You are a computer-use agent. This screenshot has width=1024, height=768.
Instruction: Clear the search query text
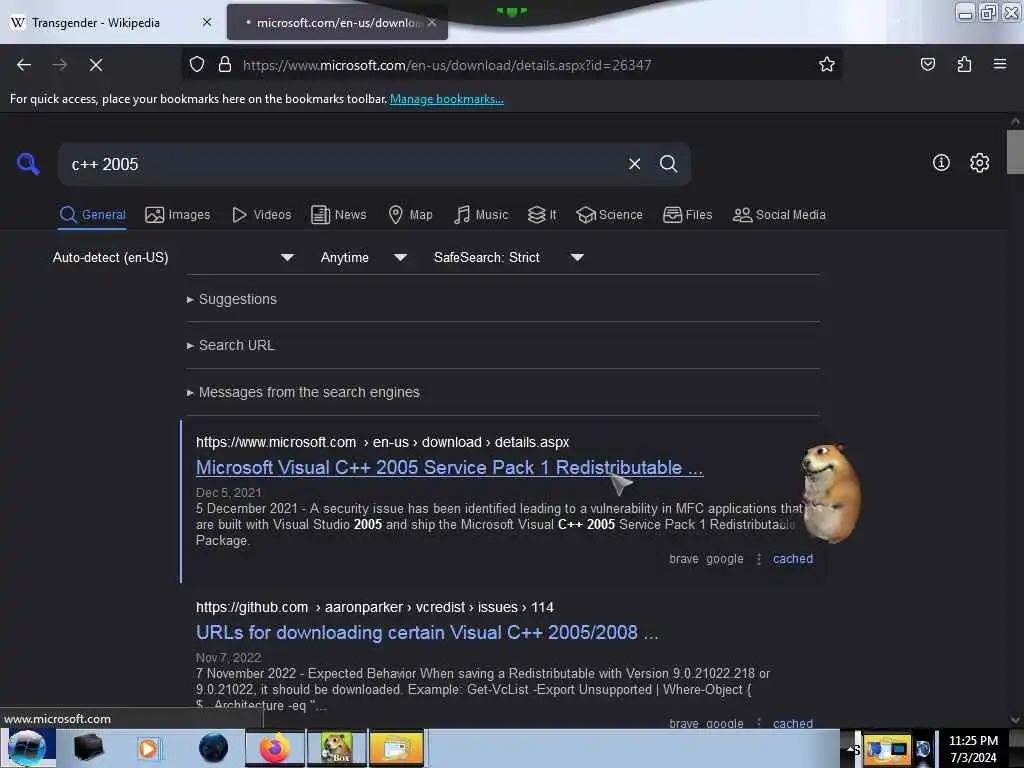[634, 164]
